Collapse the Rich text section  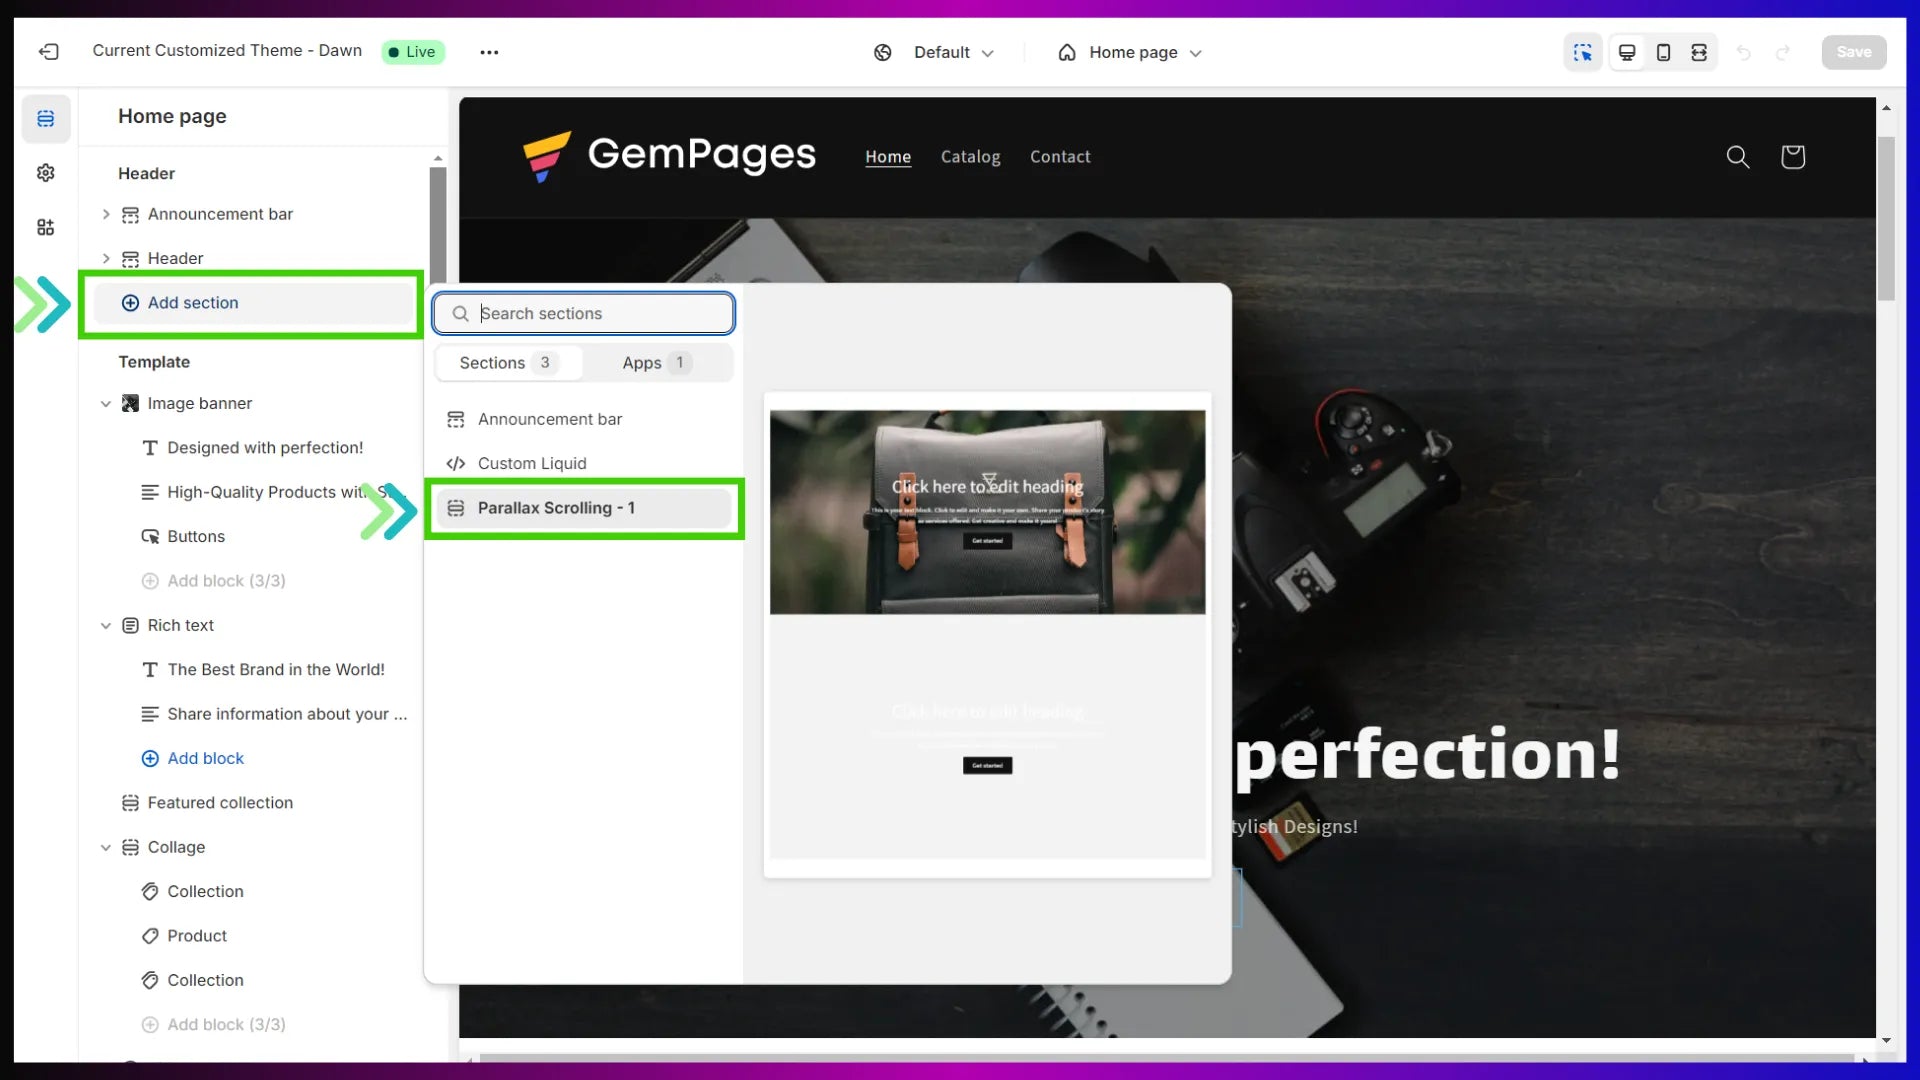point(106,625)
